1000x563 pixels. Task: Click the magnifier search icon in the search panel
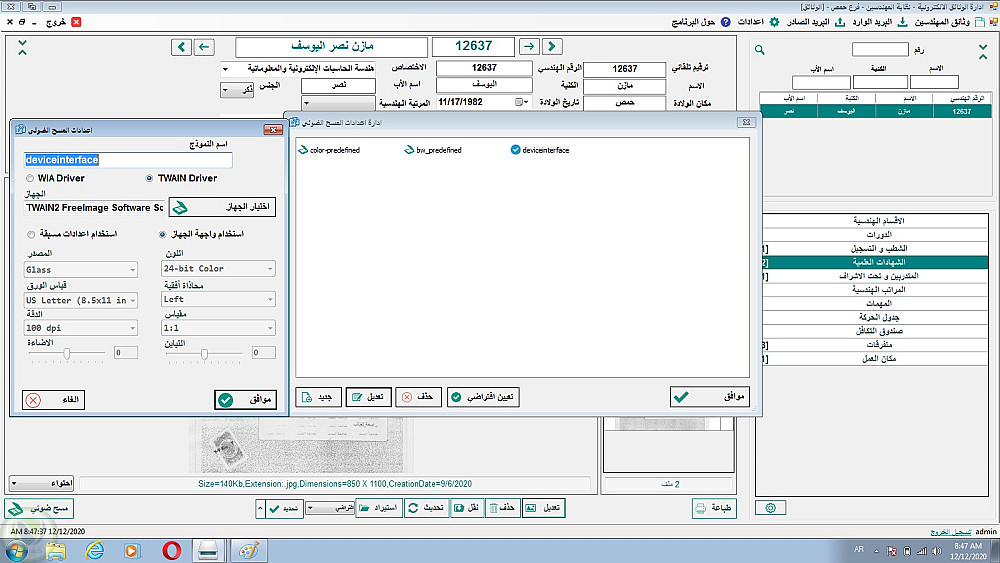[x=760, y=50]
